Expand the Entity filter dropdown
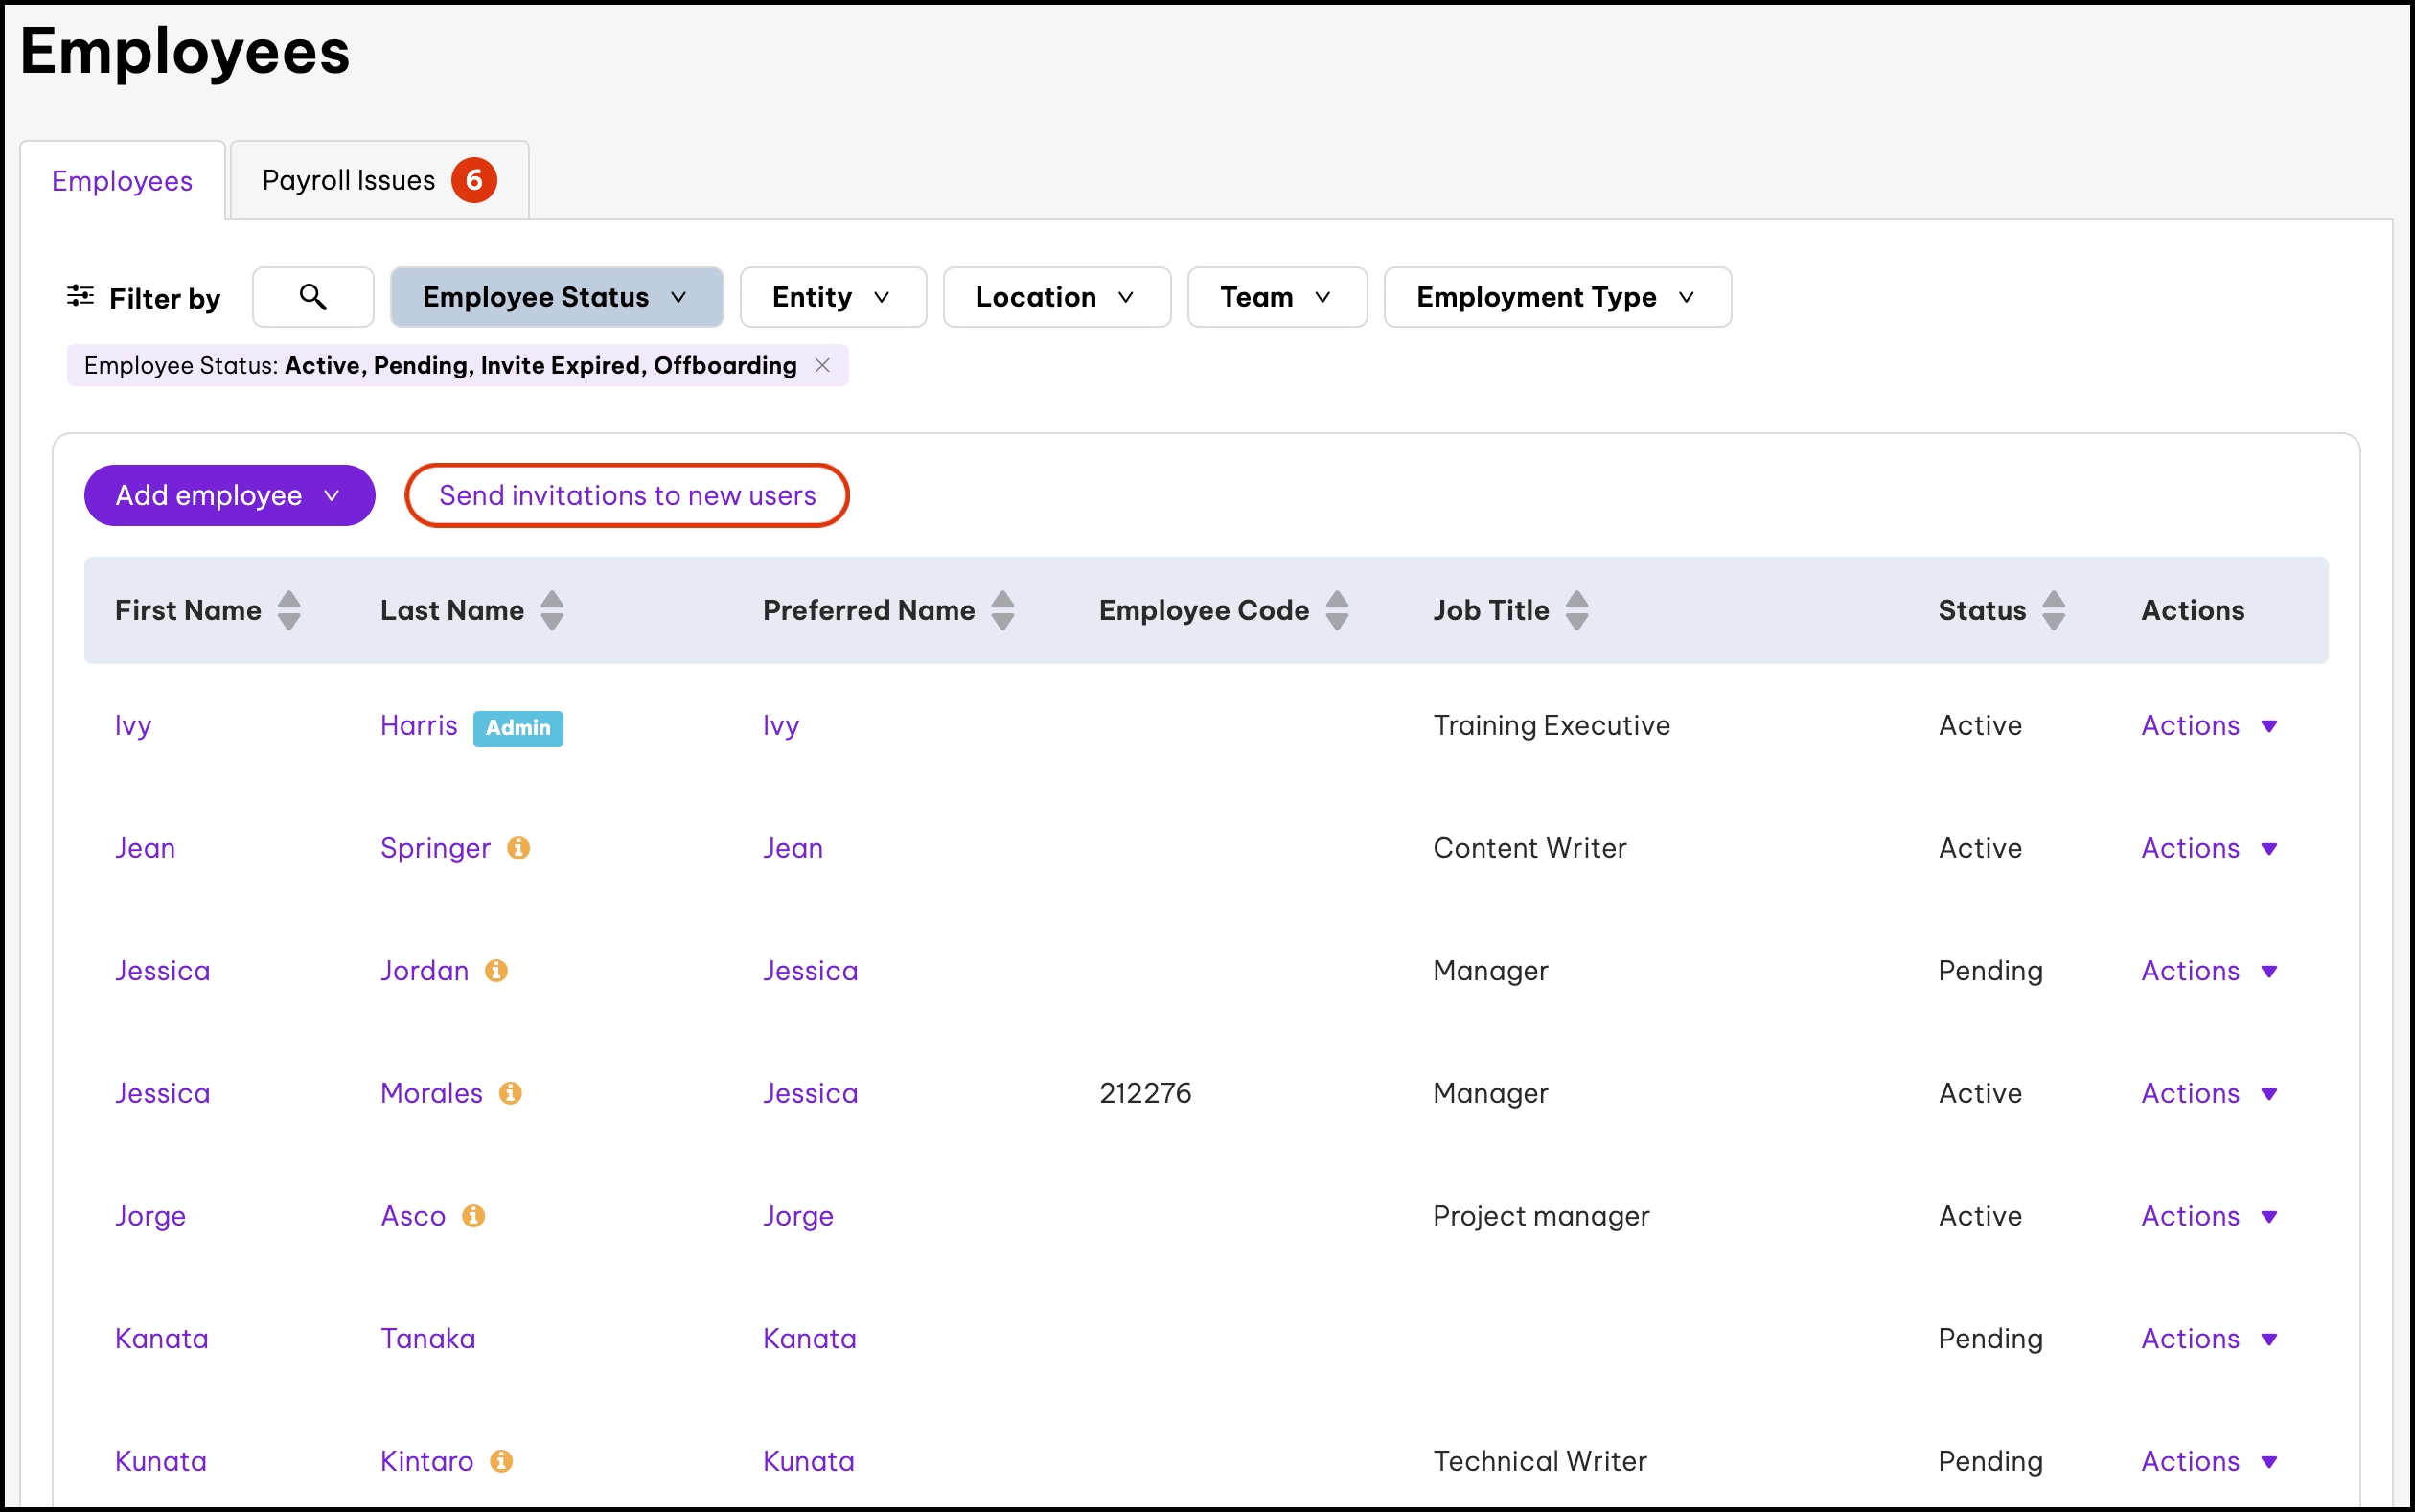Screen dimensions: 2415x1512 pos(832,297)
